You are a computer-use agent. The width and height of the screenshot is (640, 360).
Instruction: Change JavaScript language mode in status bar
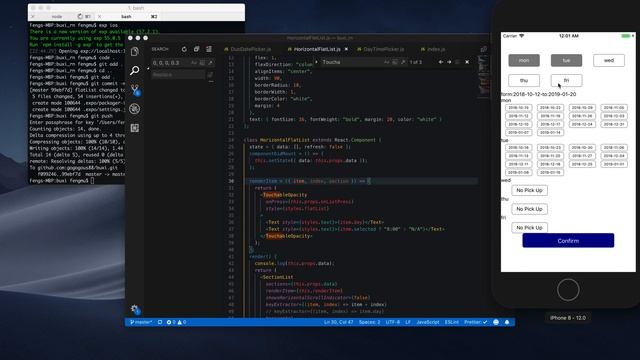click(x=427, y=322)
